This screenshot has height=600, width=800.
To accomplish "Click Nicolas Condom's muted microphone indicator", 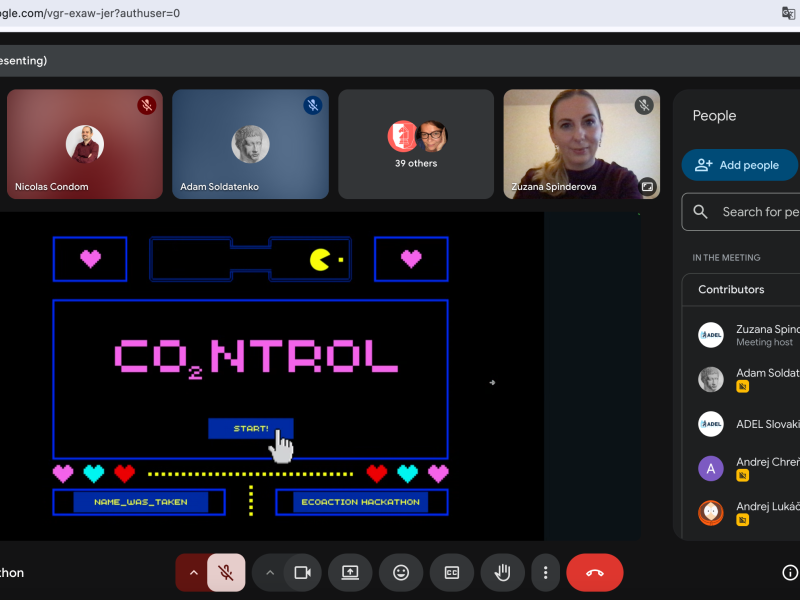I will pyautogui.click(x=147, y=105).
